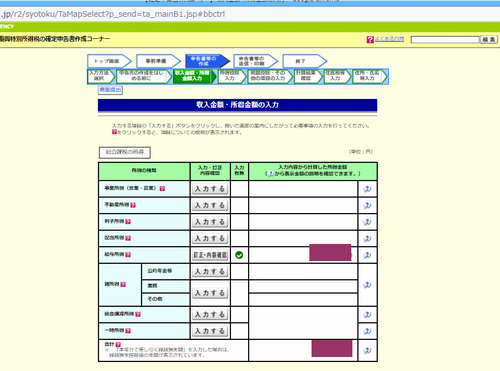The image size is (500, 371).
Task: Open help icon next to 雑所得
Action: click(x=123, y=284)
